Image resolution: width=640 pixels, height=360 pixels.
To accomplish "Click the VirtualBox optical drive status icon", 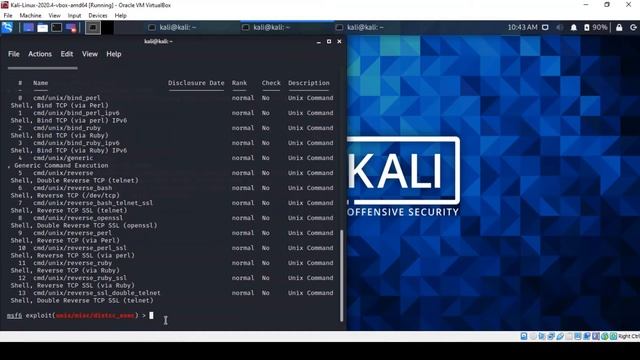I will click(533, 336).
